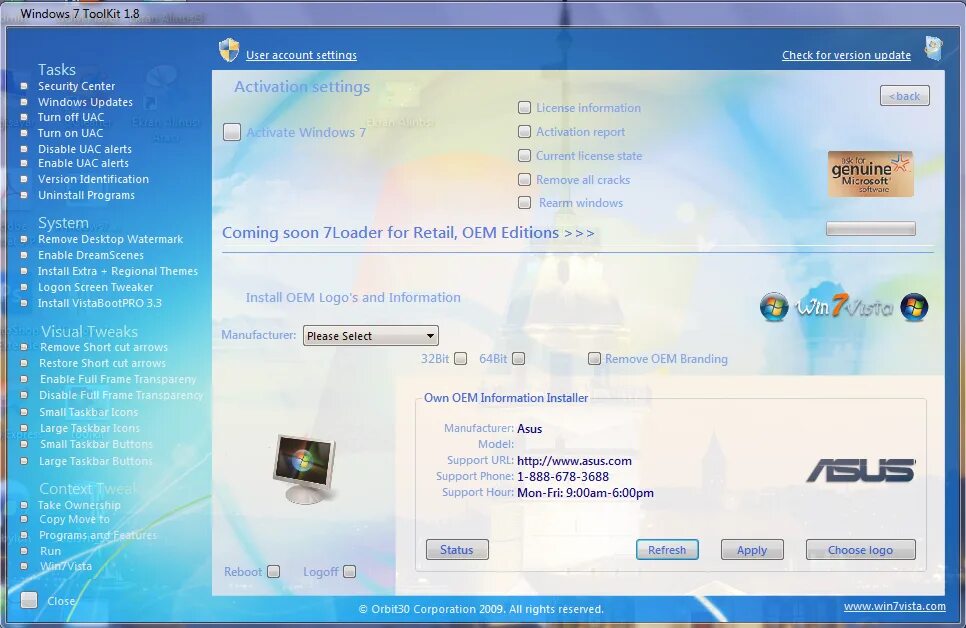Click the User account settings shield icon
Viewport: 966px width, 628px height.
click(x=229, y=51)
